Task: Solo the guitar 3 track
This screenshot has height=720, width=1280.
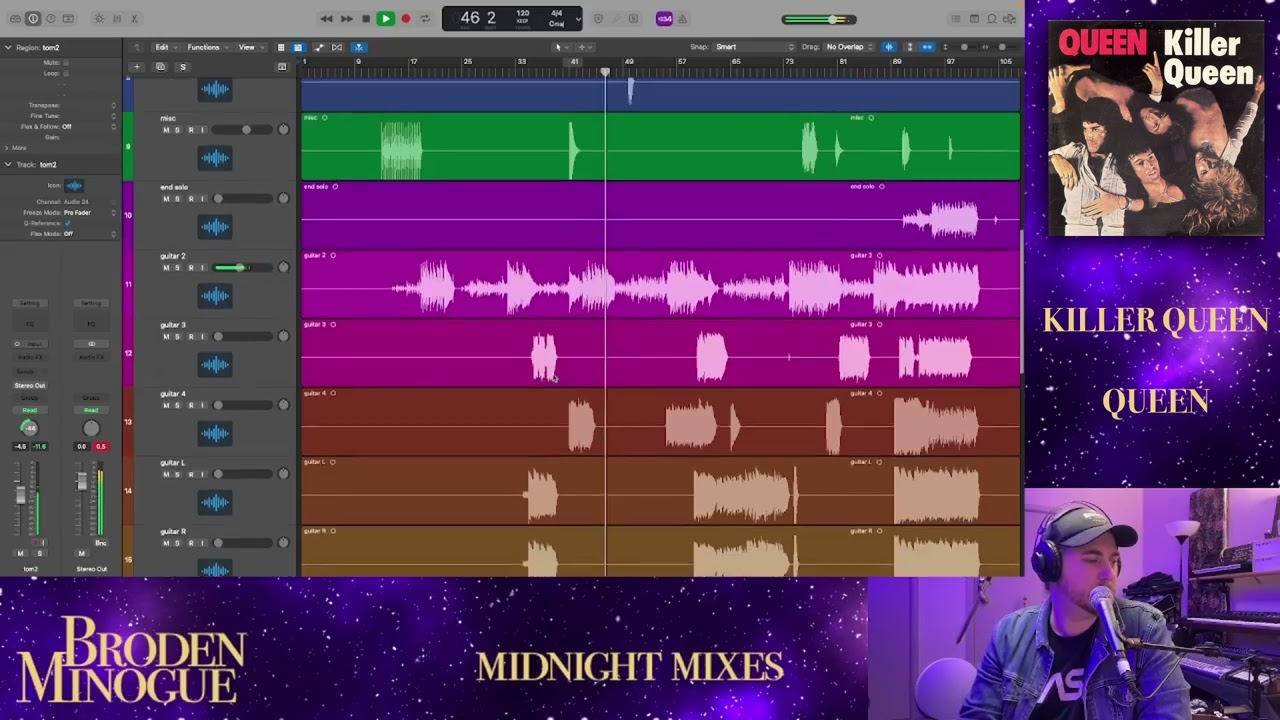Action: click(x=177, y=336)
